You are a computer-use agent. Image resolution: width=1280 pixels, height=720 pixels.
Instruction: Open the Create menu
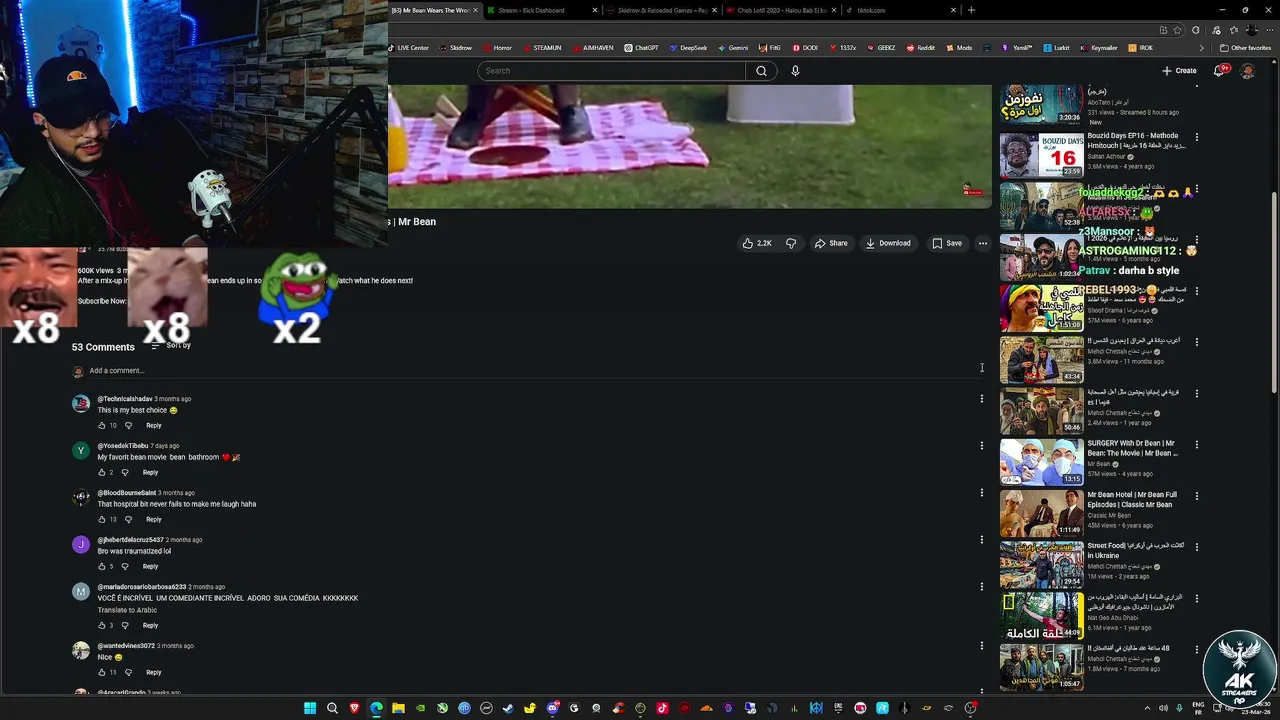coord(1179,71)
